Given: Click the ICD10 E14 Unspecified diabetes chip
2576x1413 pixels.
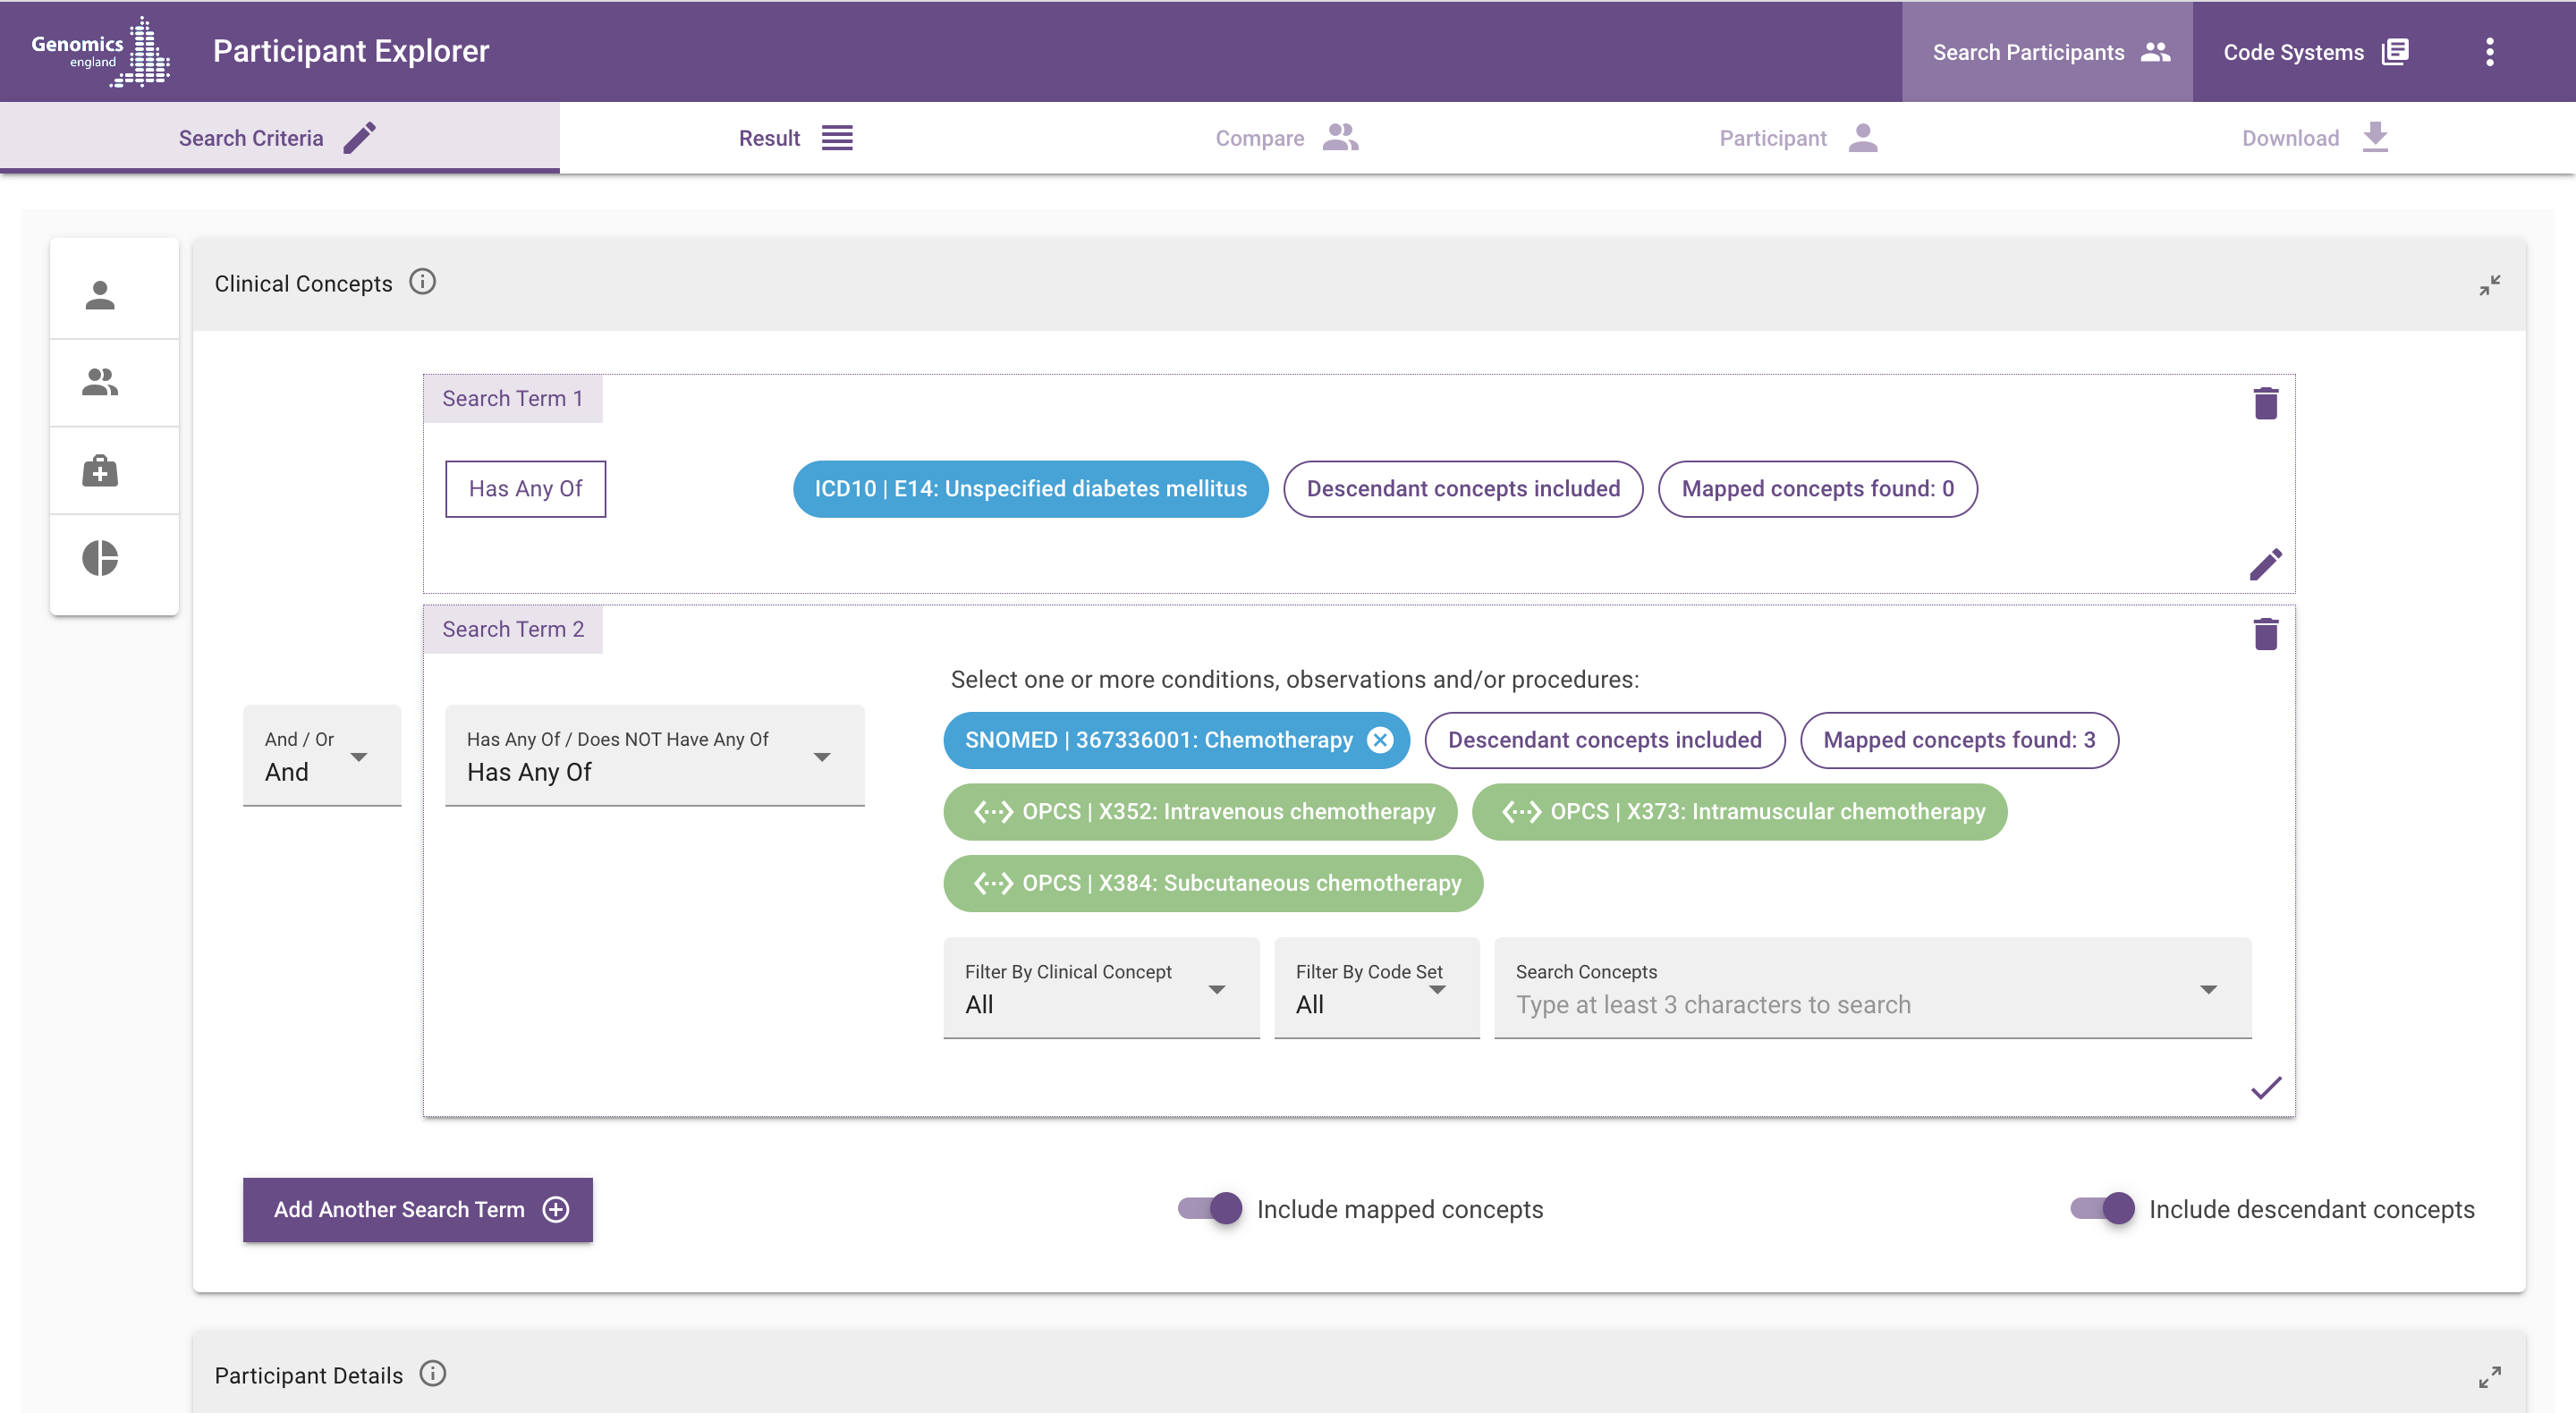Looking at the screenshot, I should tap(1031, 489).
